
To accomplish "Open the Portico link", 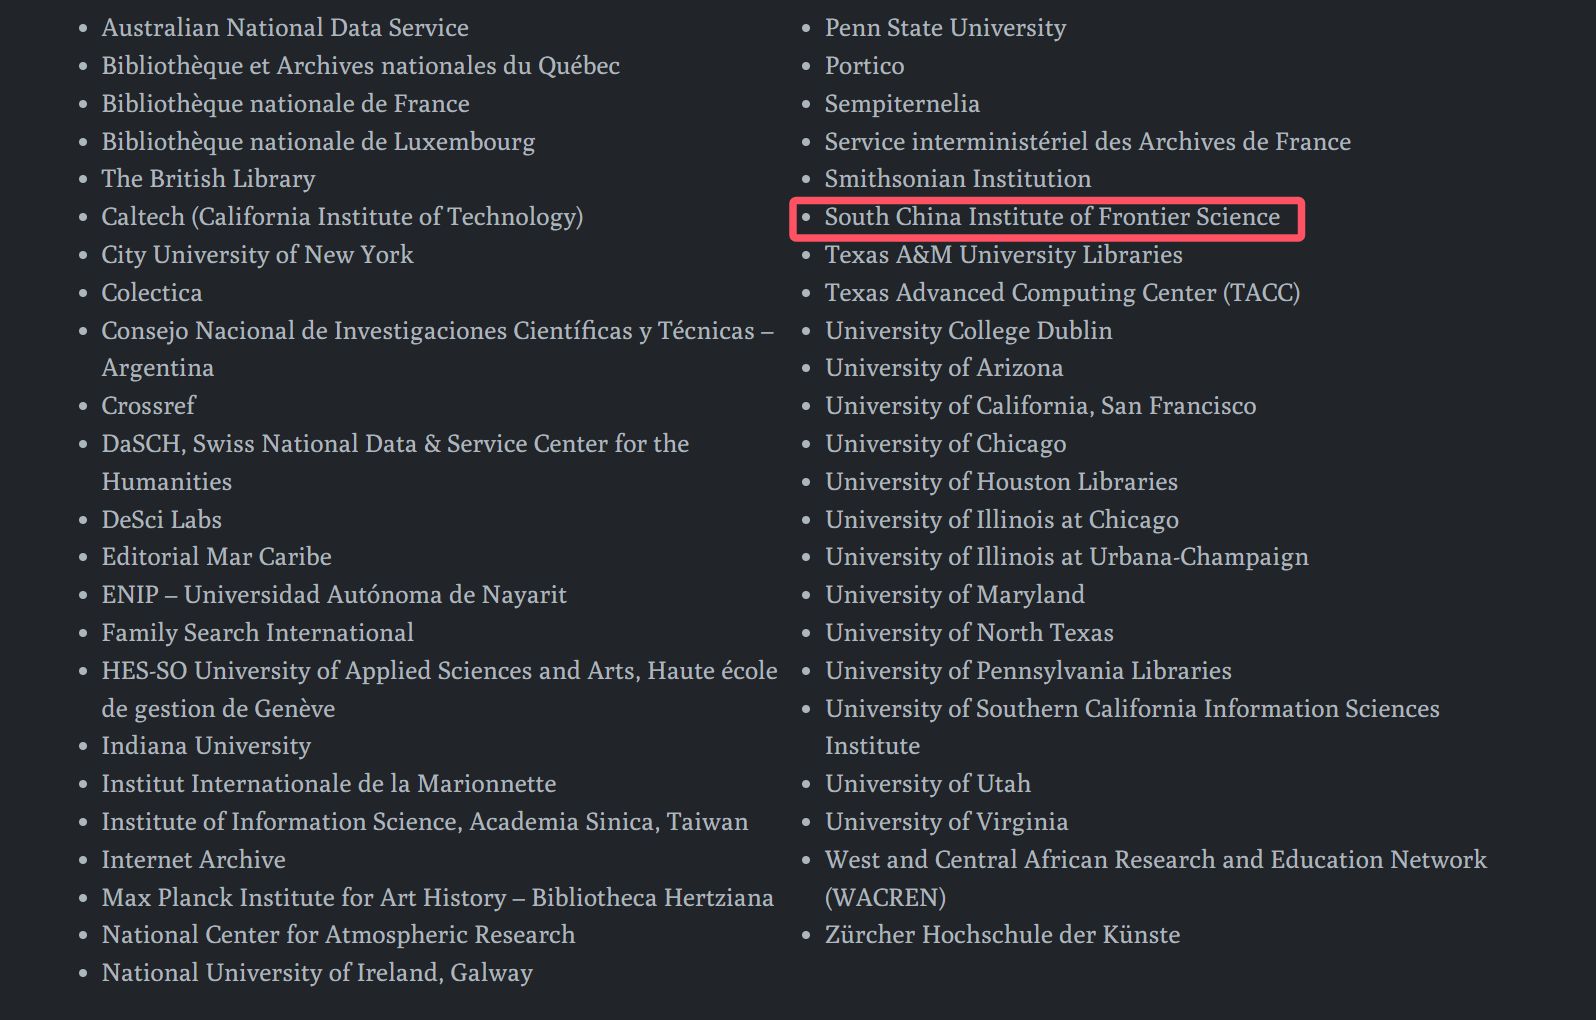I will click(864, 66).
